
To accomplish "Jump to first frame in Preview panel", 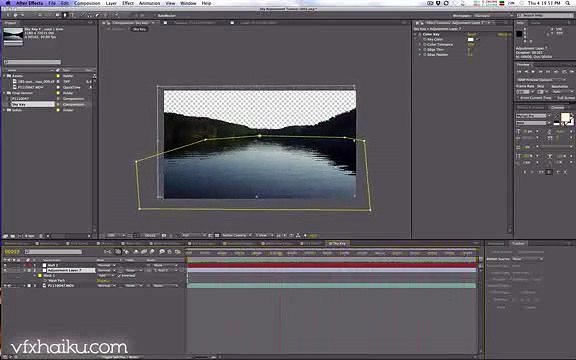I will [x=519, y=72].
